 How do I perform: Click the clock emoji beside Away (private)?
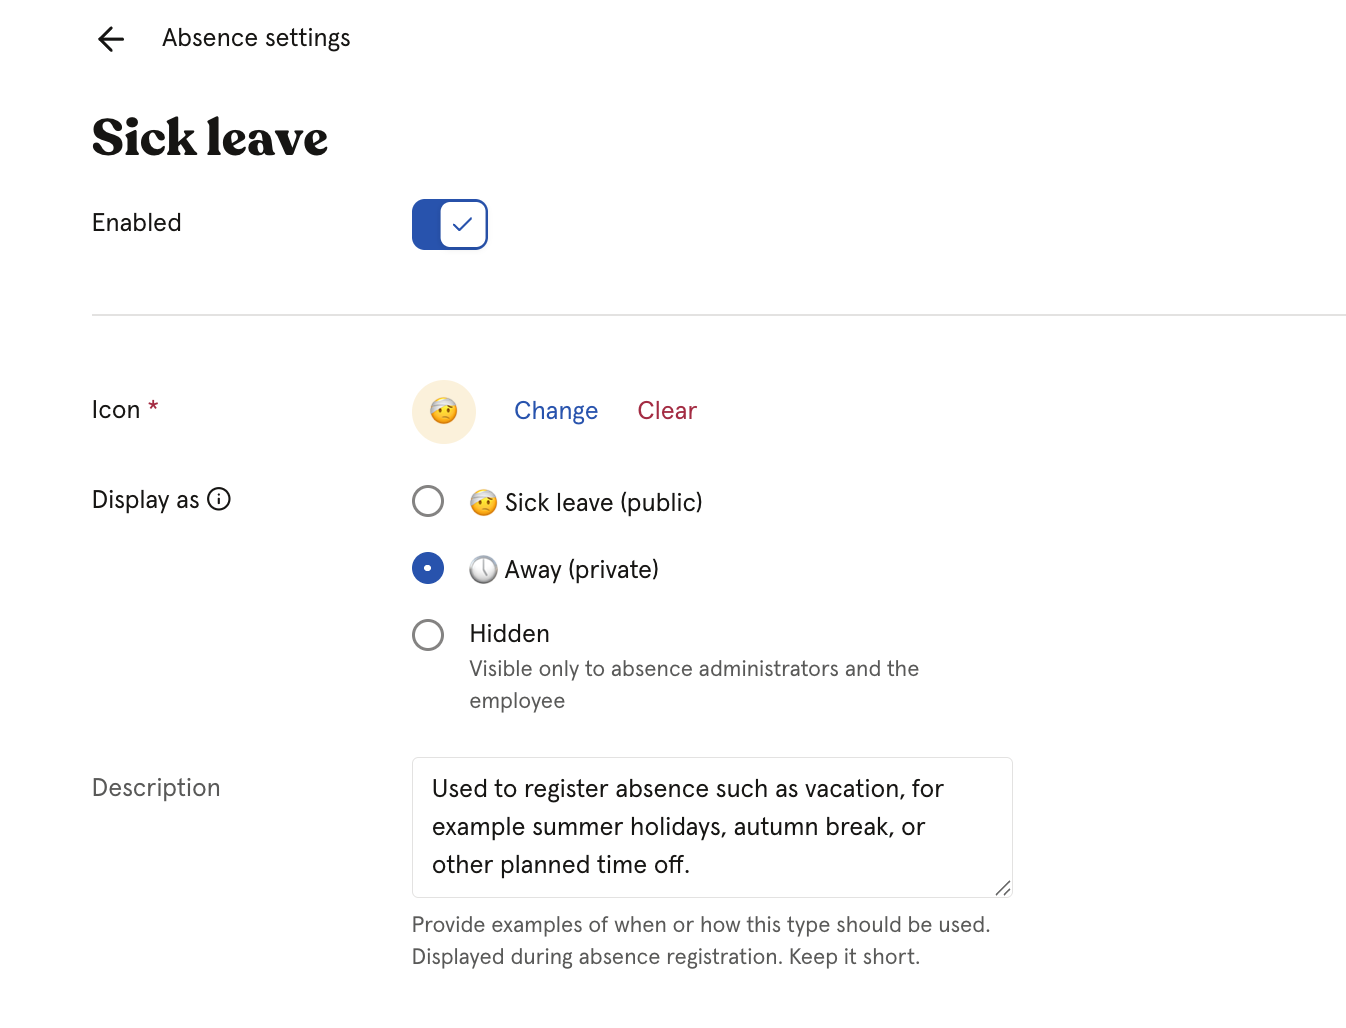pos(484,570)
